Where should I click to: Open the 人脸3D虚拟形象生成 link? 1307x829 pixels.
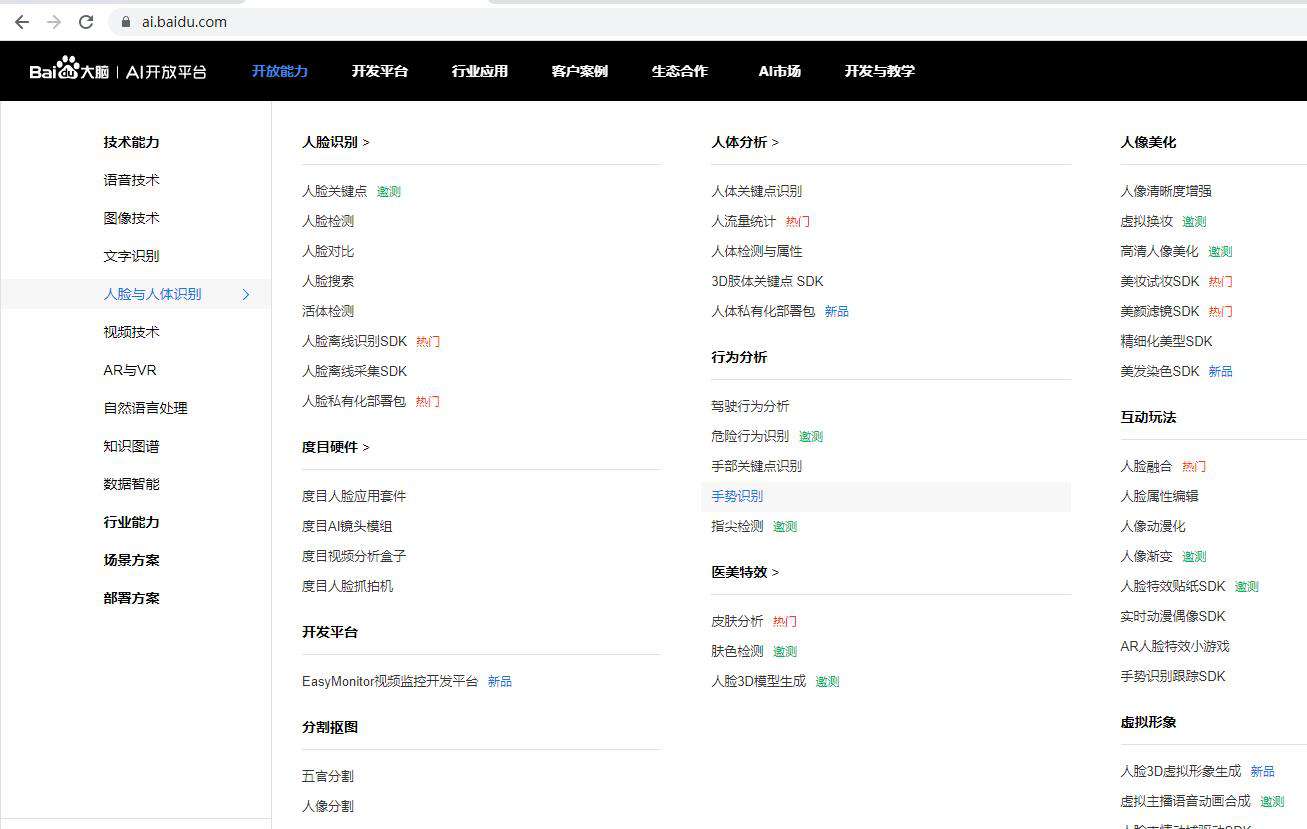(x=1181, y=771)
